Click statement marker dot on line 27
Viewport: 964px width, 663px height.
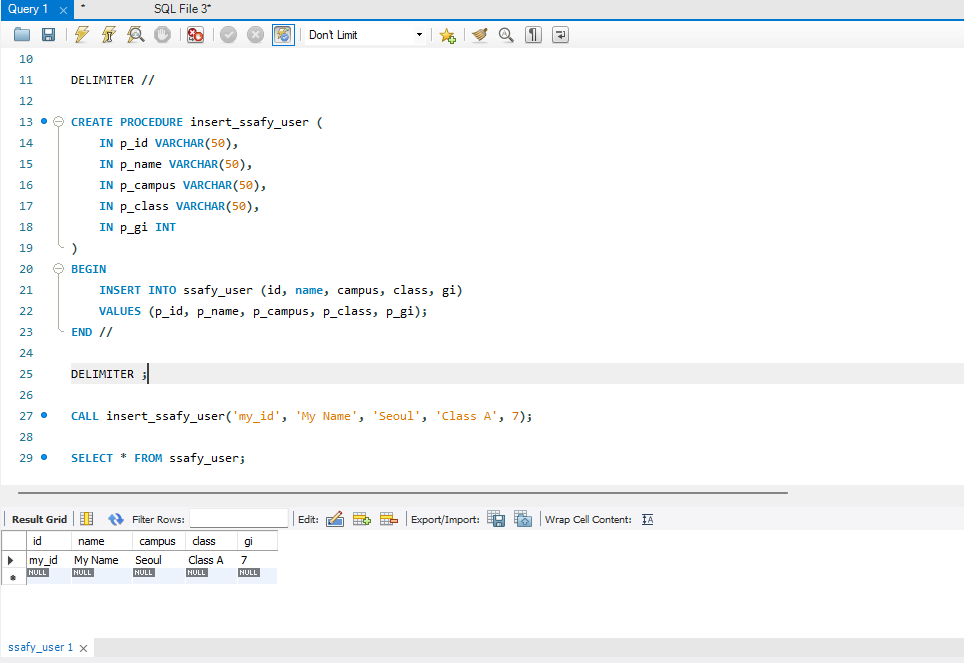44,415
